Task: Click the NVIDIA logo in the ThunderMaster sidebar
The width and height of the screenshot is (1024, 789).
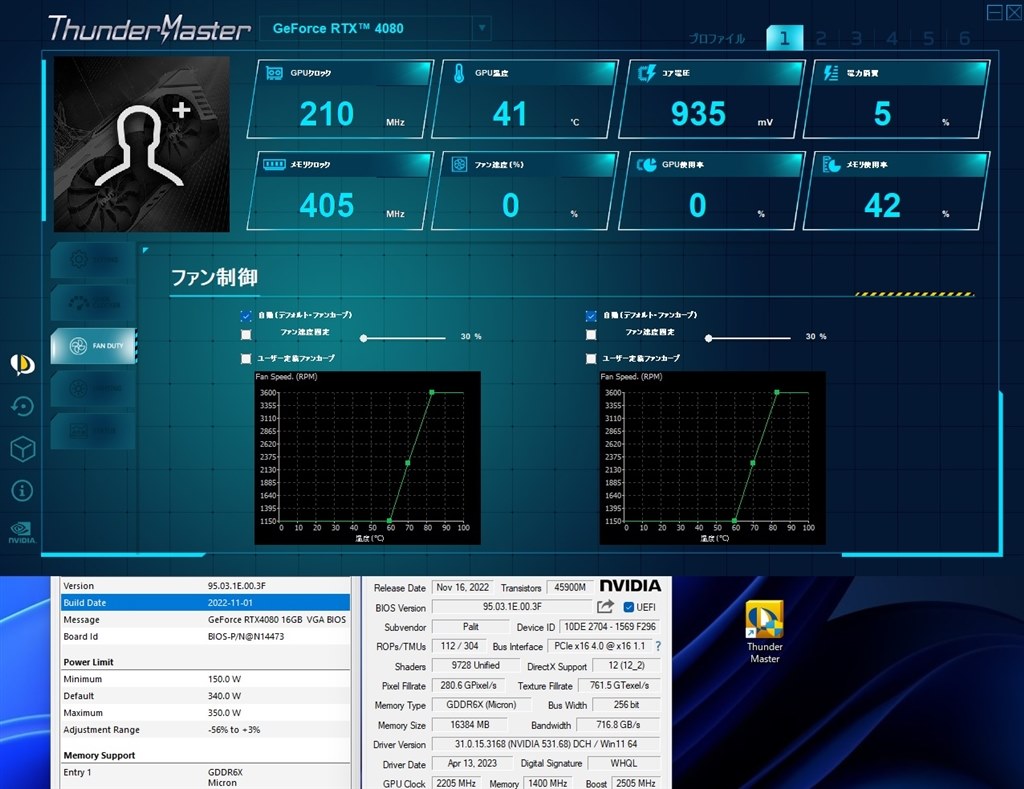Action: tap(22, 532)
